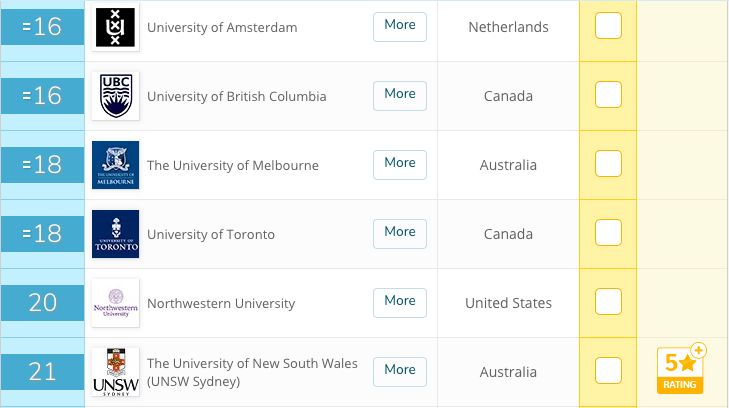The image size is (729, 408).
Task: Click More button beside University of Toronto
Action: point(400,234)
